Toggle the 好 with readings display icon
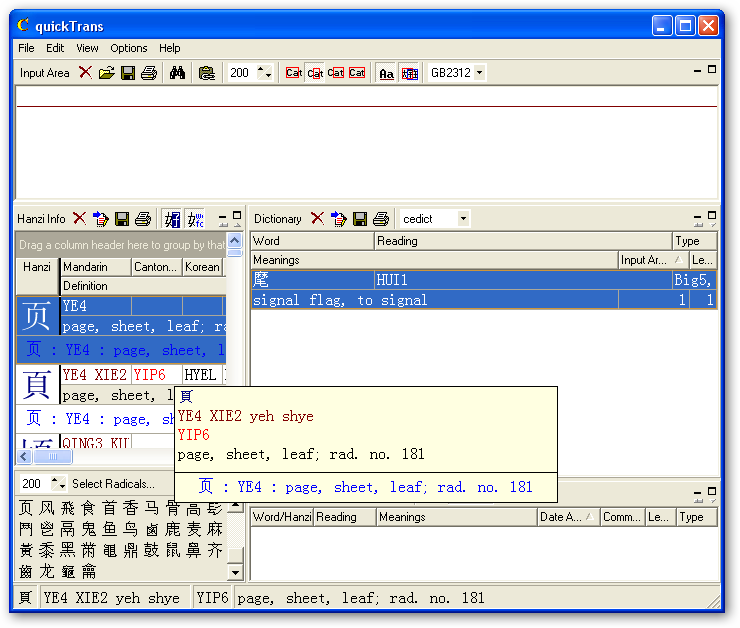The width and height of the screenshot is (740, 628). click(x=195, y=219)
